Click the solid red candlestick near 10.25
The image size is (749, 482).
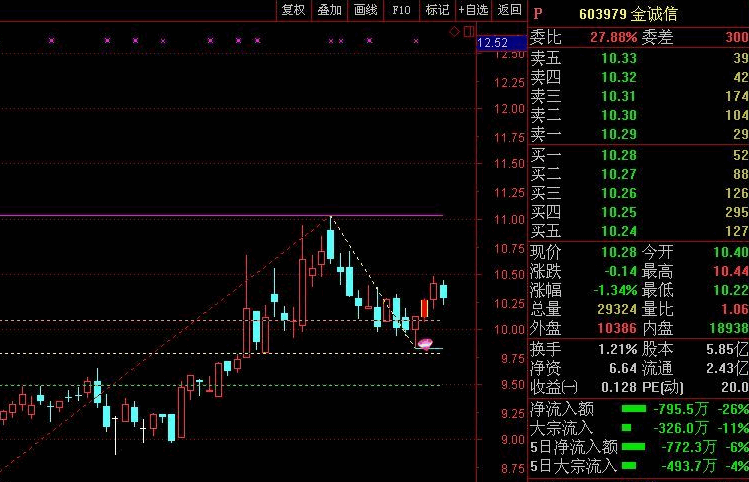[424, 309]
